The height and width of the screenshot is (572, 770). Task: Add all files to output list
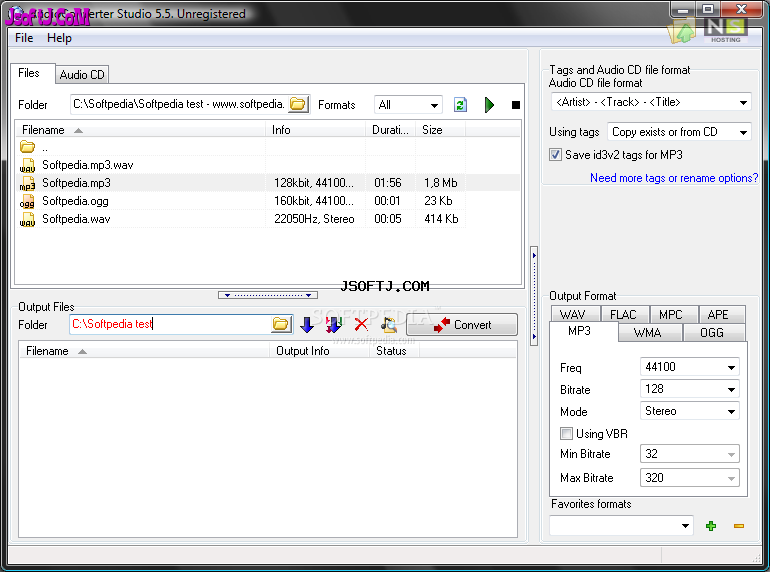(334, 325)
